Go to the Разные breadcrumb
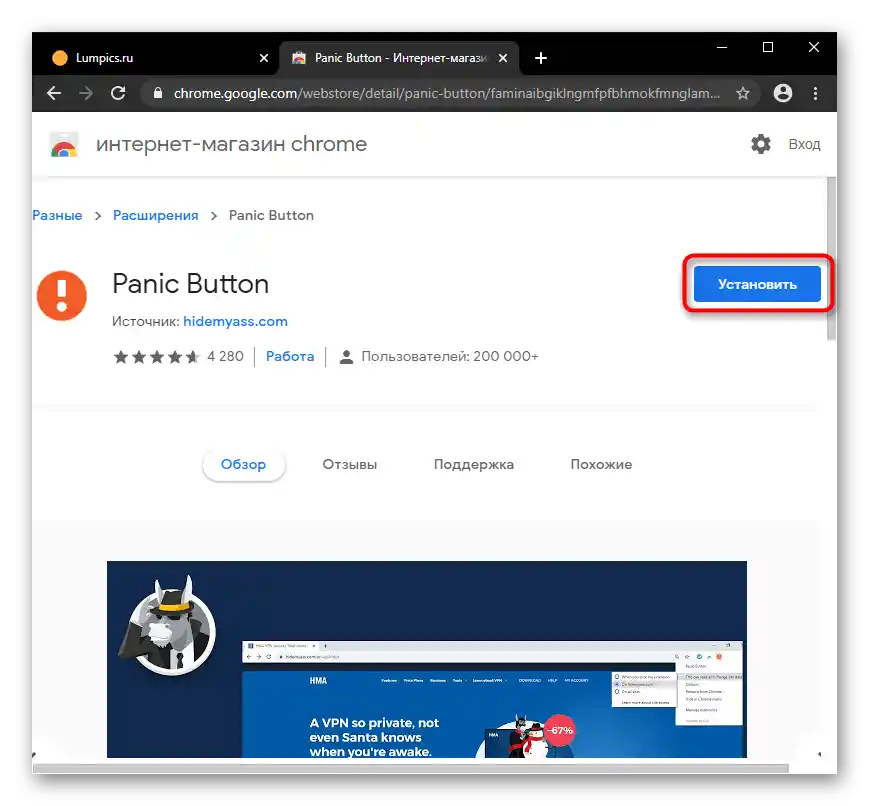Screen dimensions: 869x806 [x=57, y=215]
